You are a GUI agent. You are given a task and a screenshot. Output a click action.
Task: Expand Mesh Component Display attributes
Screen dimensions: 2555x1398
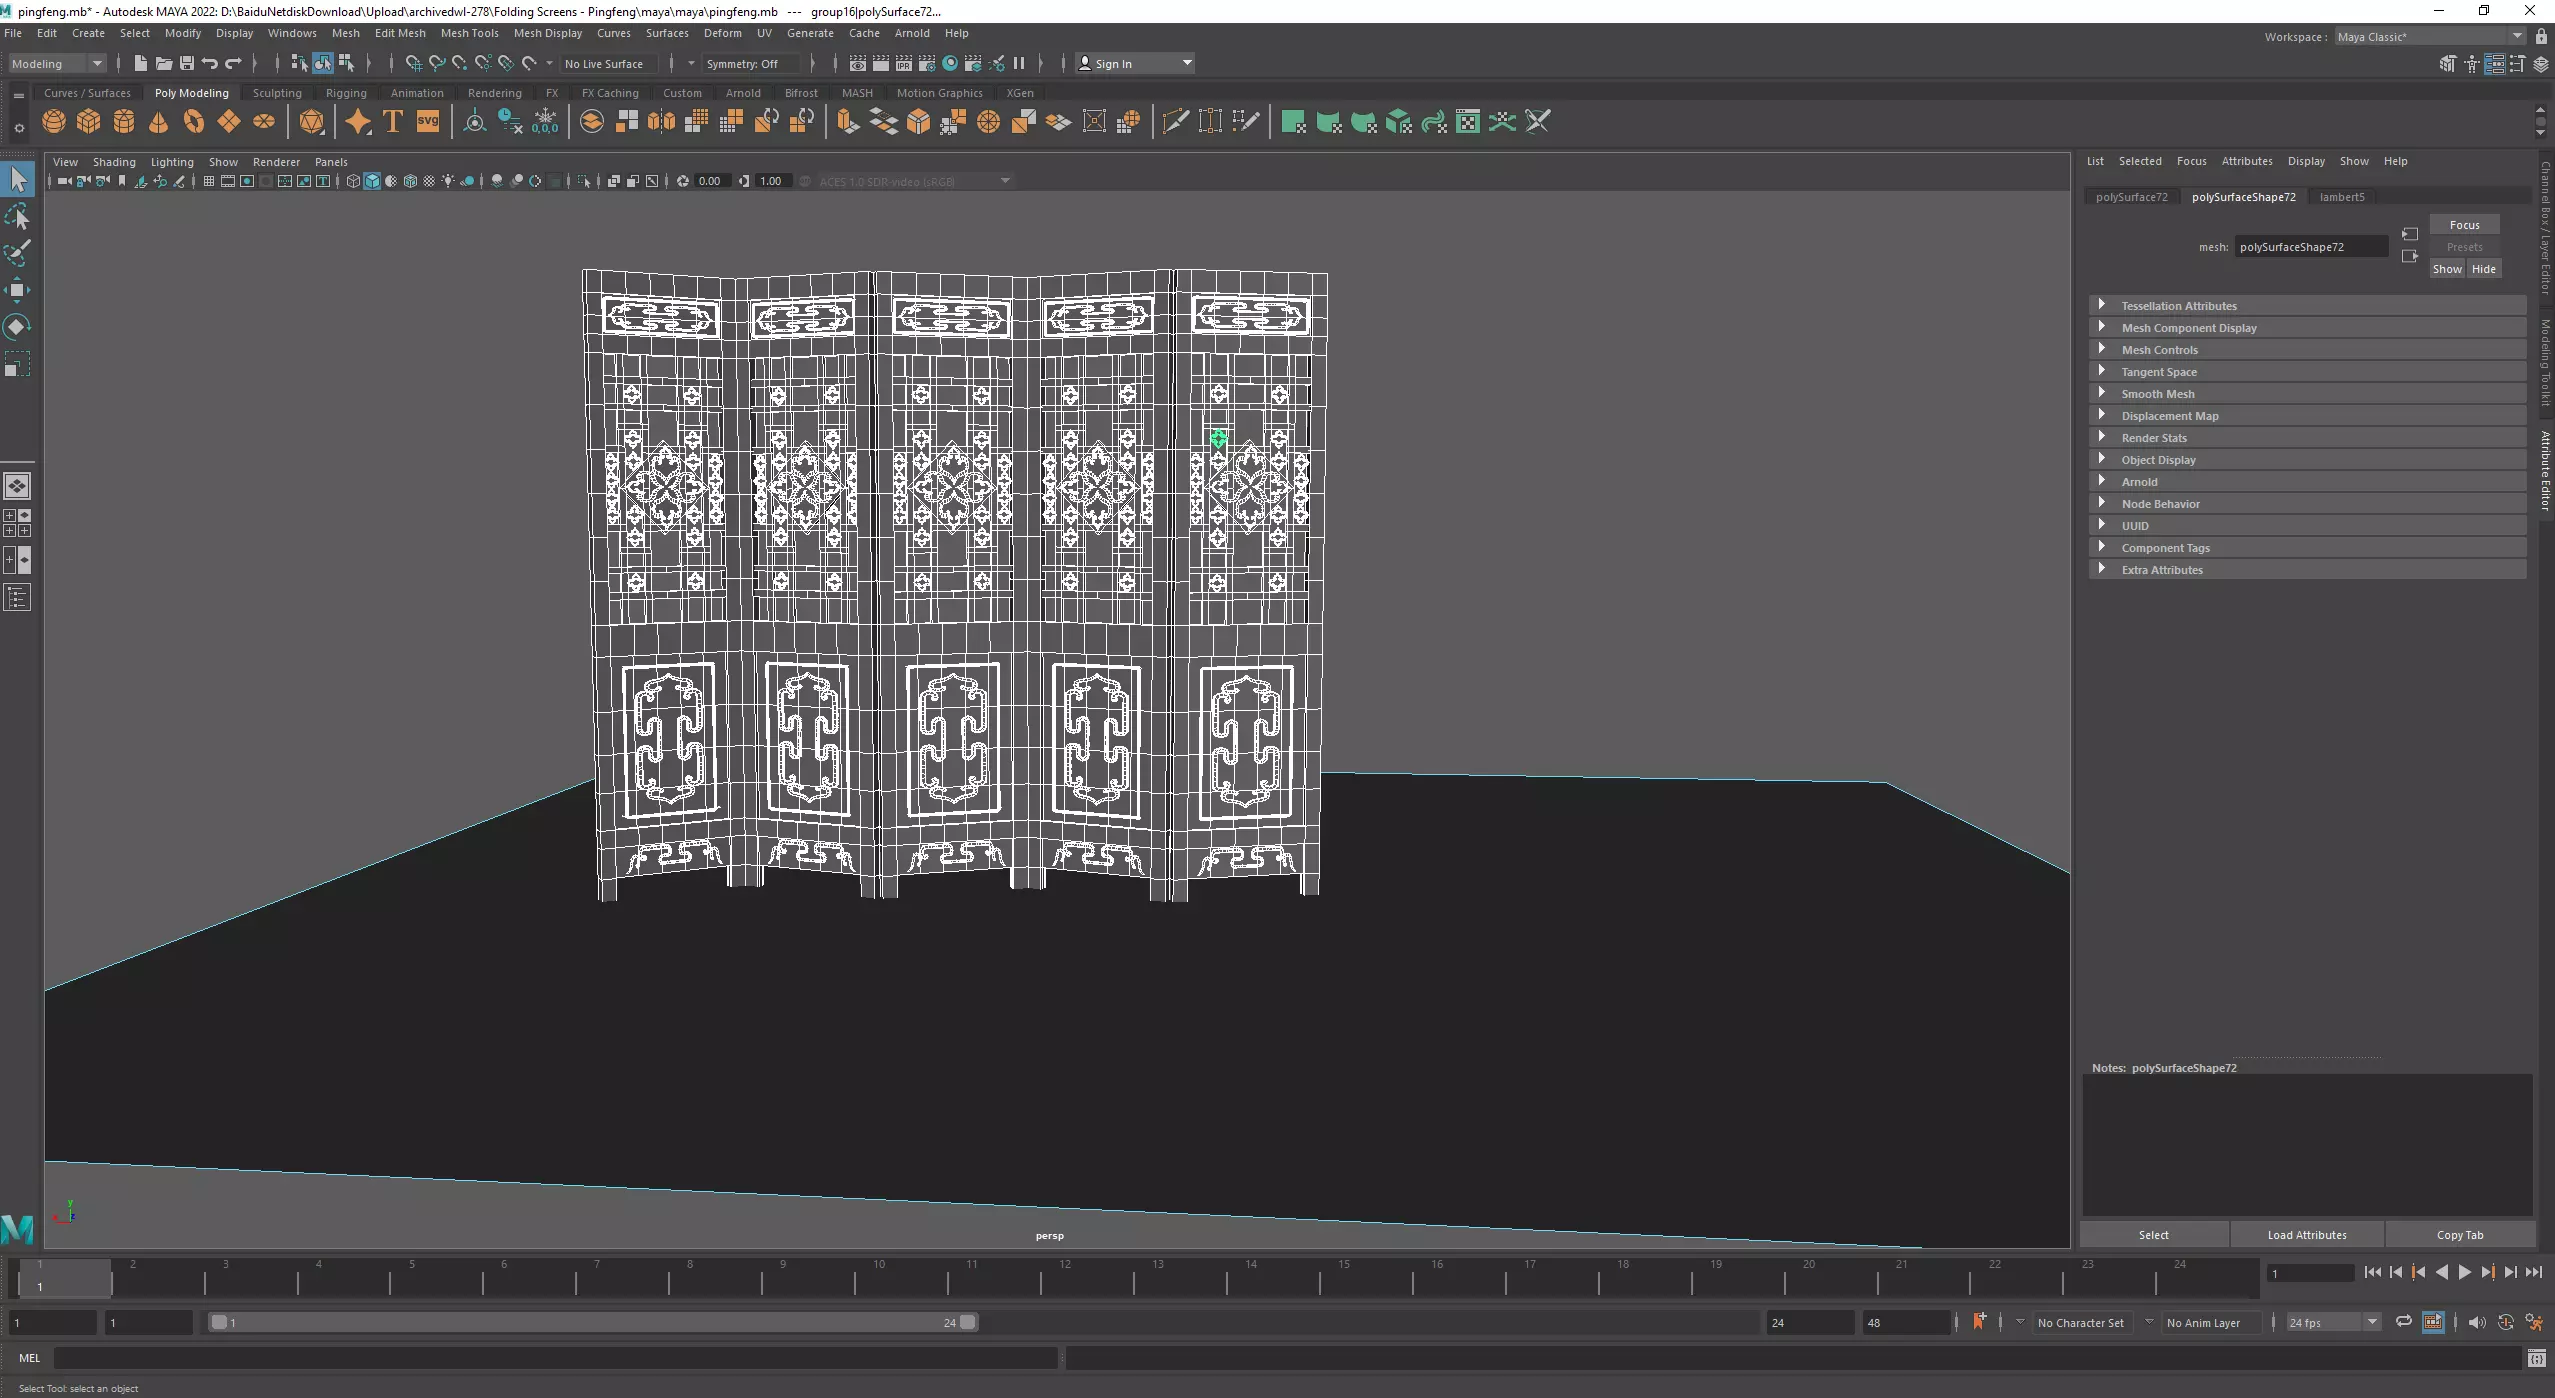tap(2189, 328)
